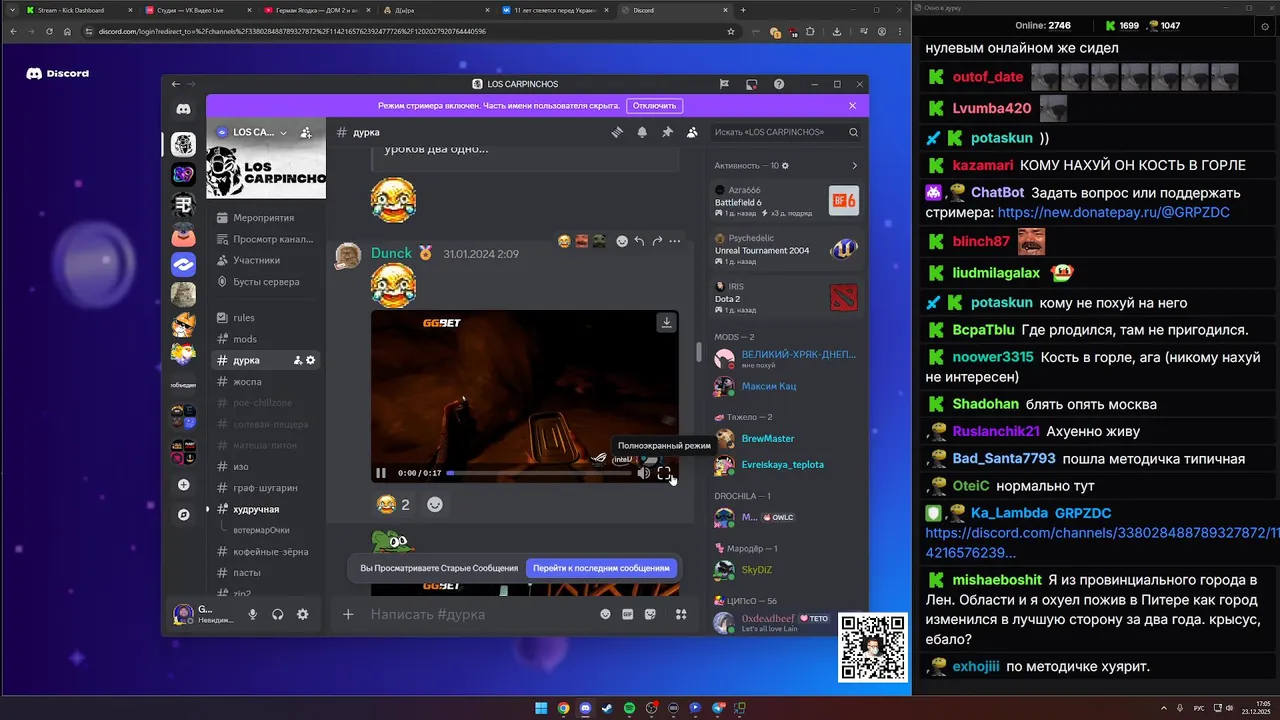
Task: Open notification settings bell icon
Action: (x=642, y=132)
